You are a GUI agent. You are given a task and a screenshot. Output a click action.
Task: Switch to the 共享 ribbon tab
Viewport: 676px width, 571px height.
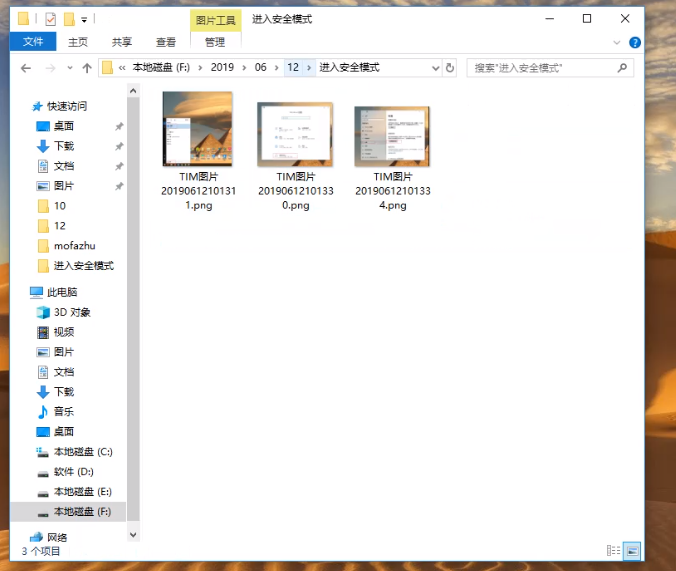(x=122, y=42)
